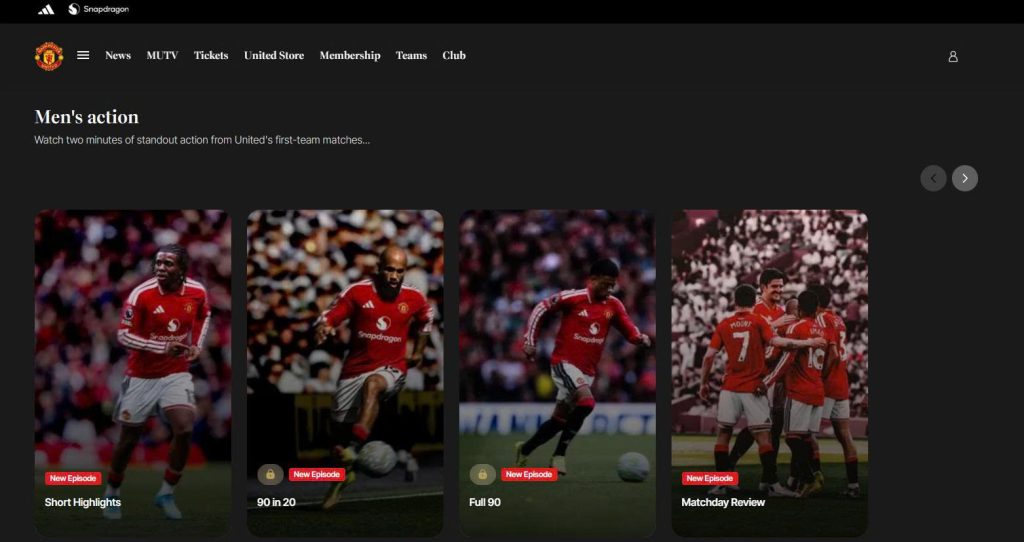Click the lock icon on Full 90
The width and height of the screenshot is (1024, 542).
click(483, 475)
